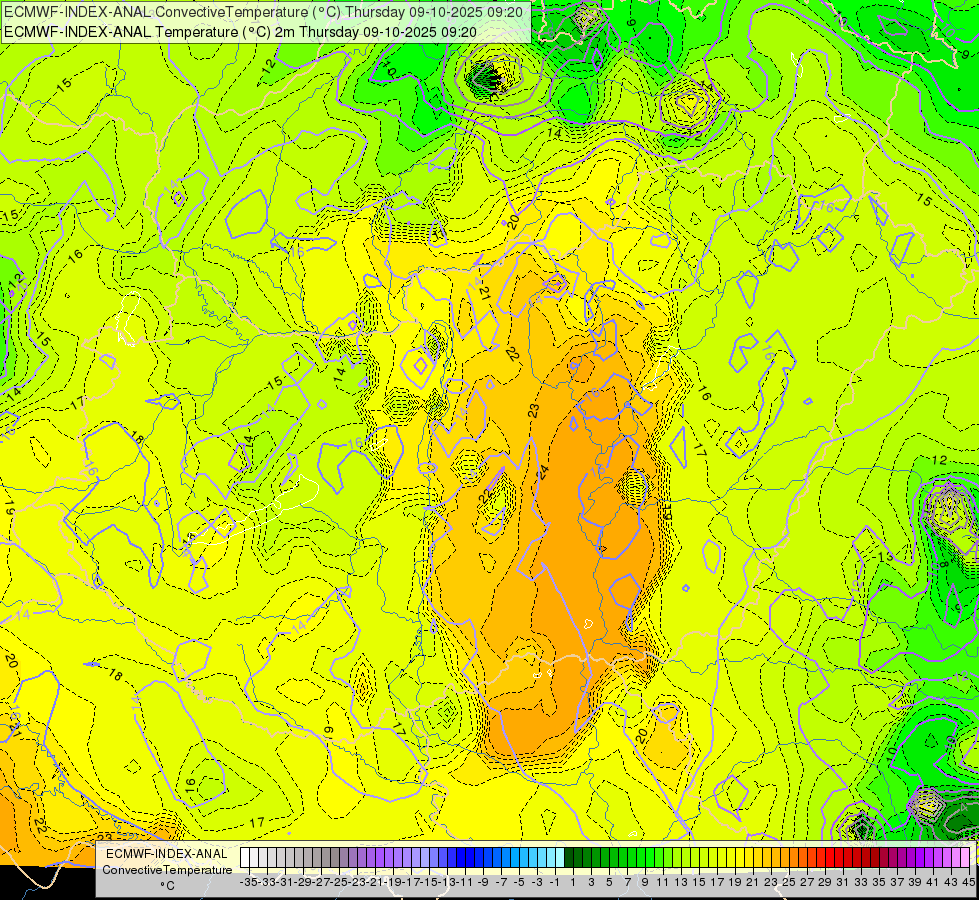Select the legend swatch above value 39
Viewport: 979px width, 900px height.
tap(911, 858)
